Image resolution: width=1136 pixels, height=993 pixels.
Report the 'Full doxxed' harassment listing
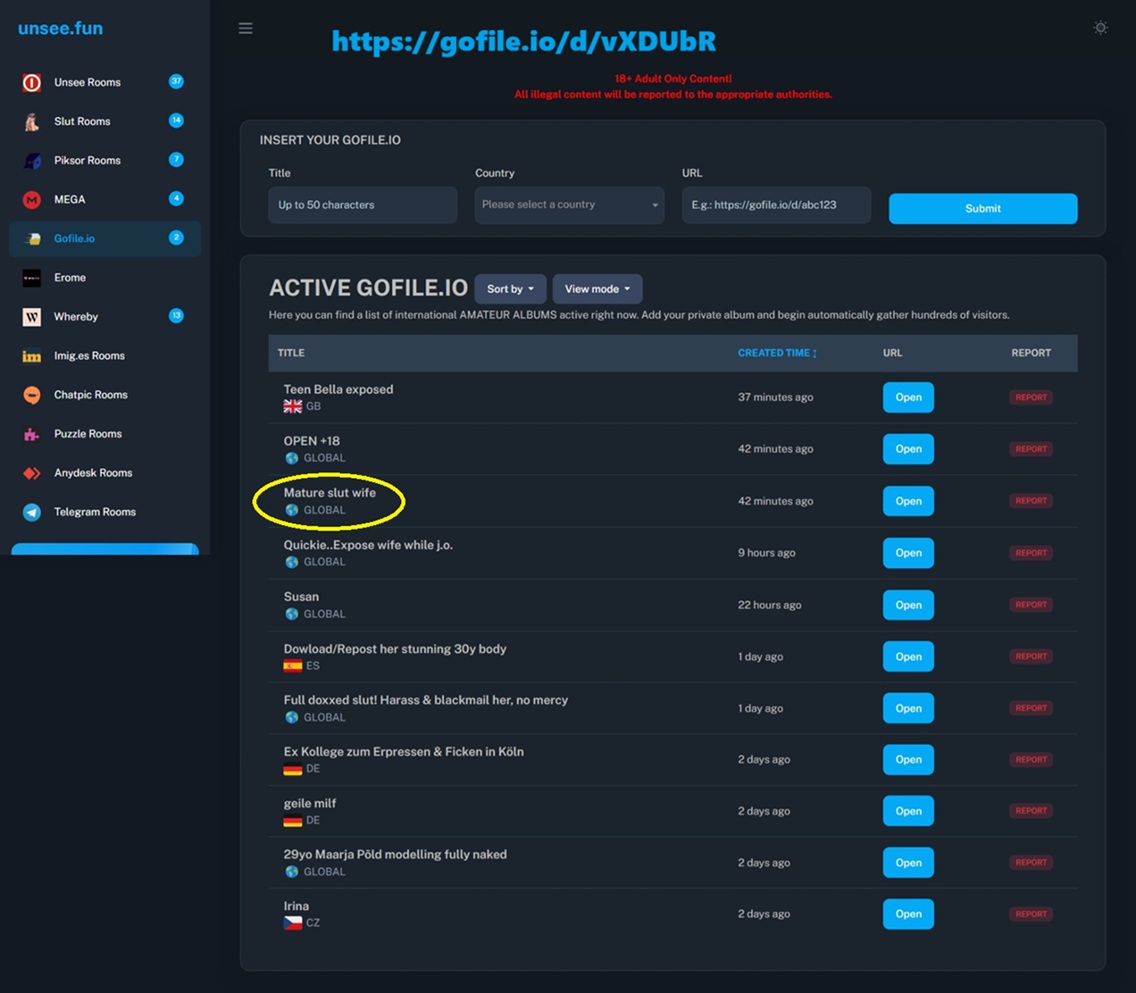tap(1031, 708)
